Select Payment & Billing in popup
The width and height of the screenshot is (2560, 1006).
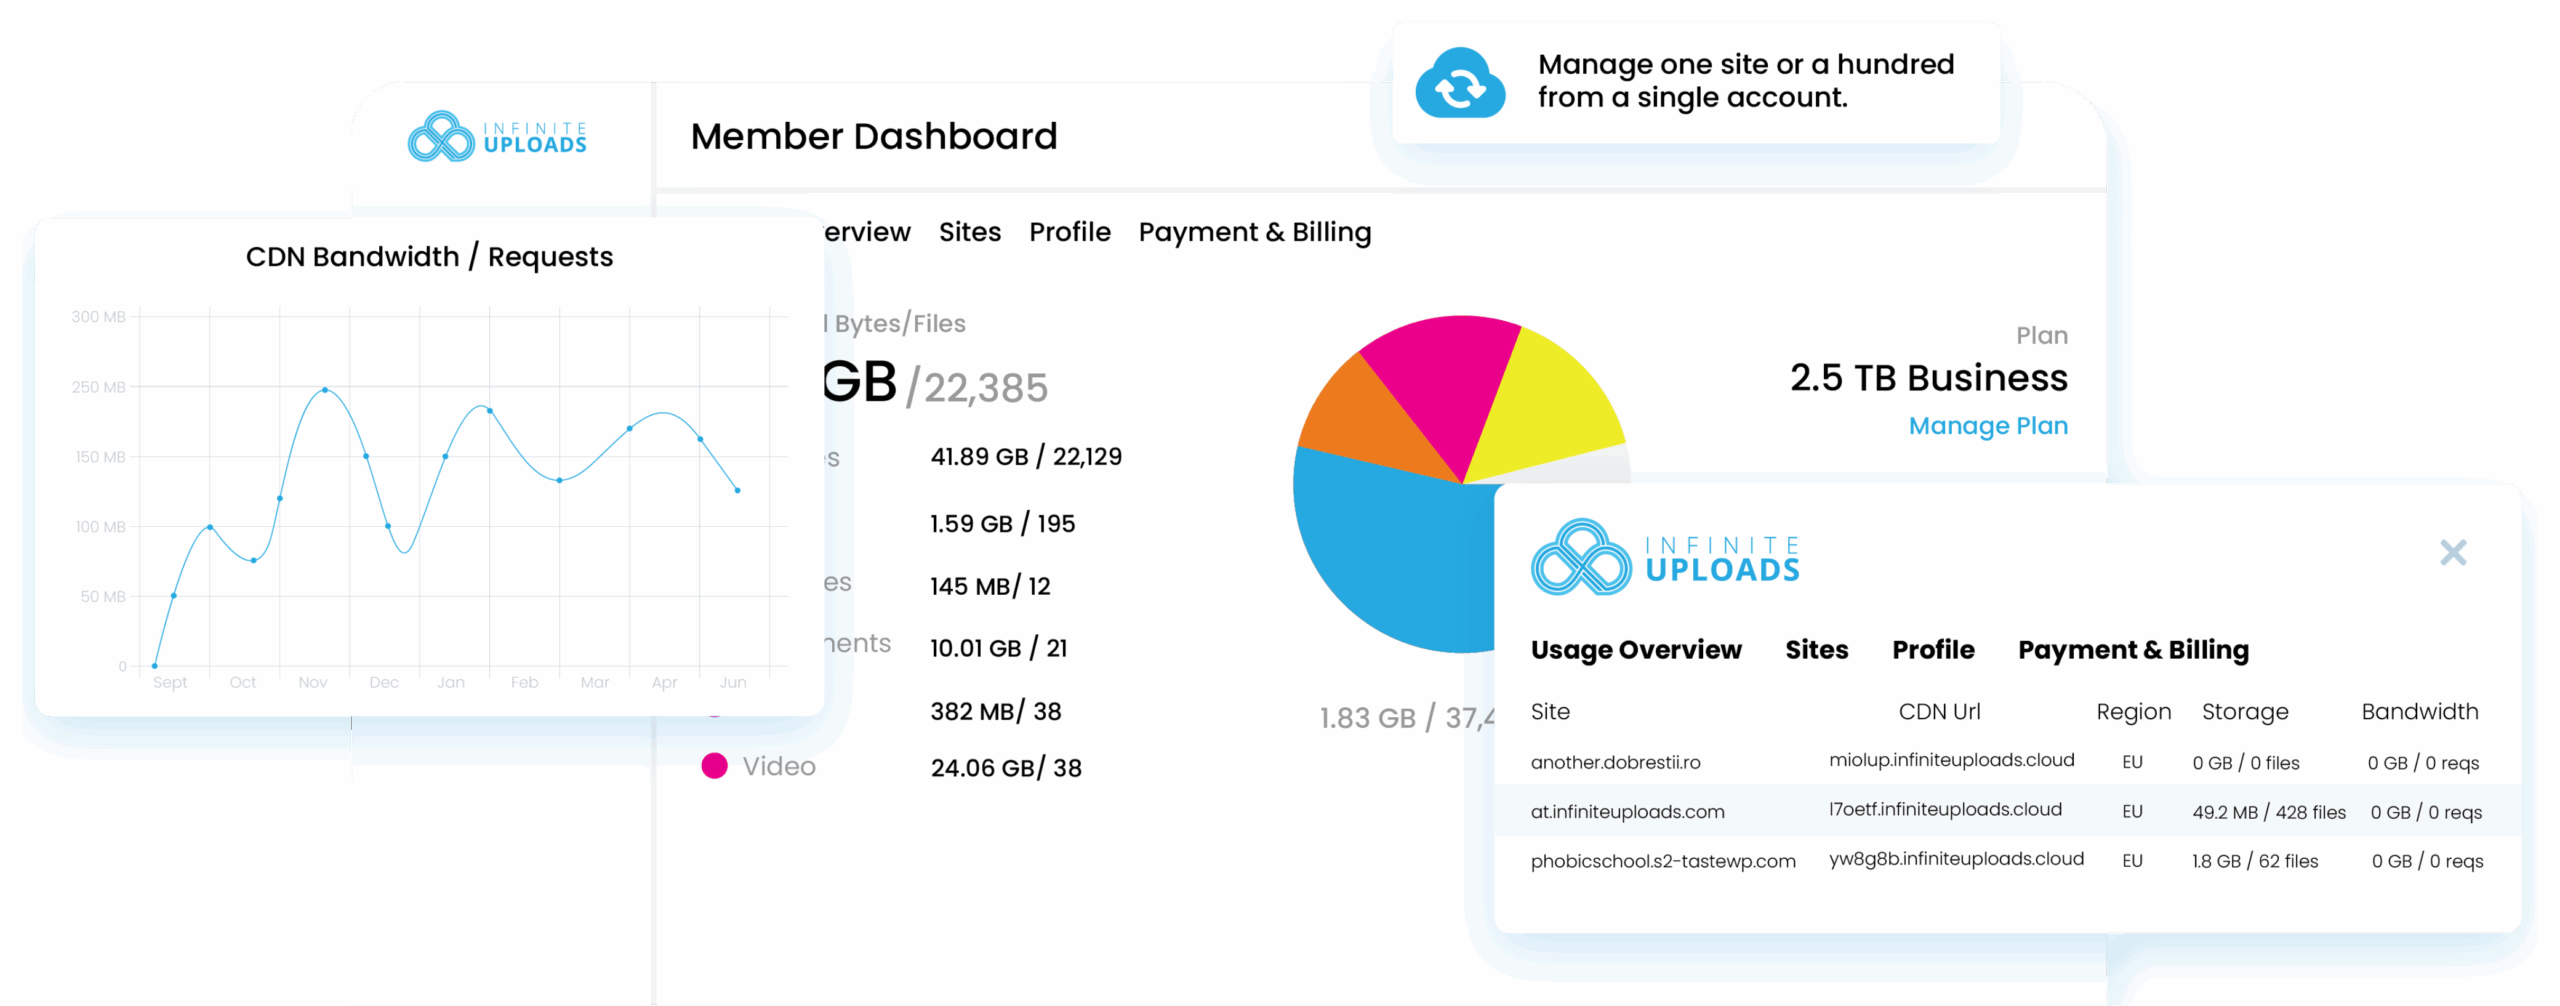2132,650
